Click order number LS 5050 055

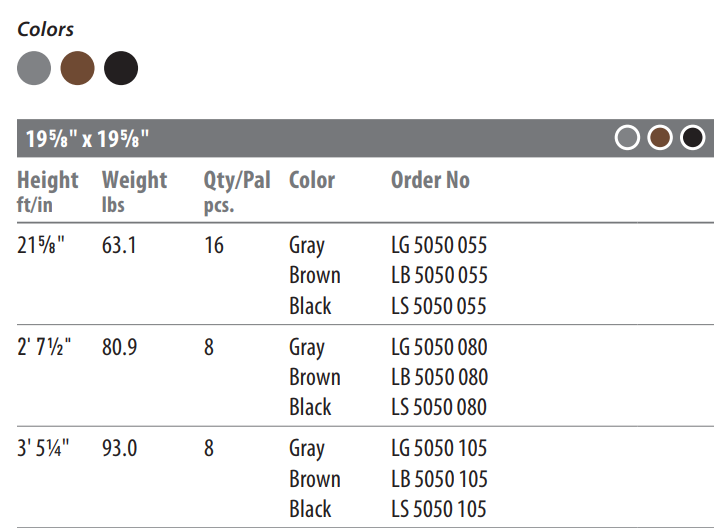pyautogui.click(x=439, y=306)
